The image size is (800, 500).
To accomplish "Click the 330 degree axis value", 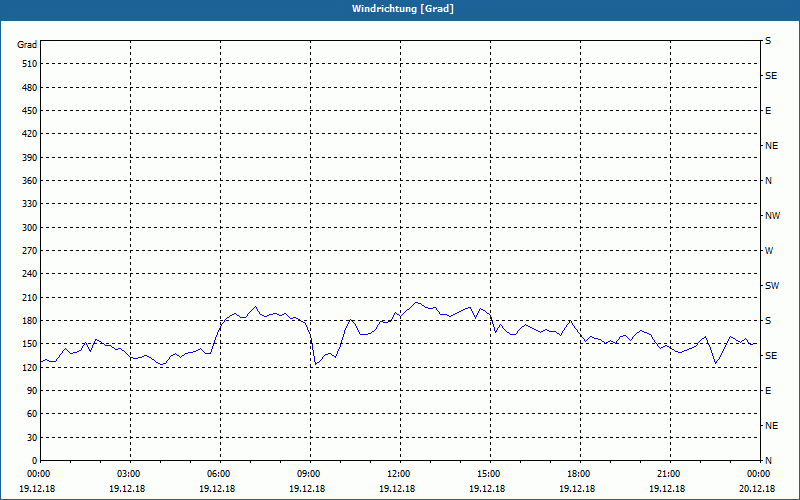I will coord(30,204).
